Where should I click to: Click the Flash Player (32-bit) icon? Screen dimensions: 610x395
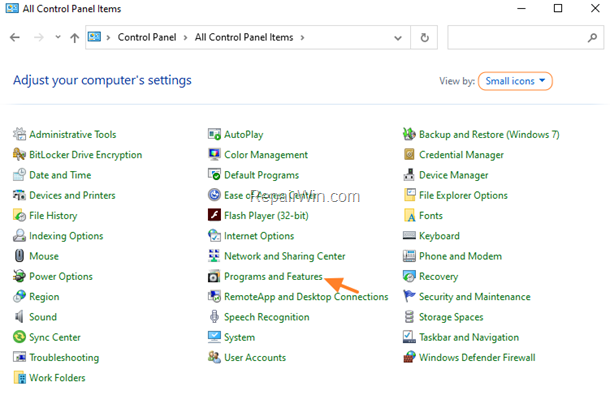[214, 215]
